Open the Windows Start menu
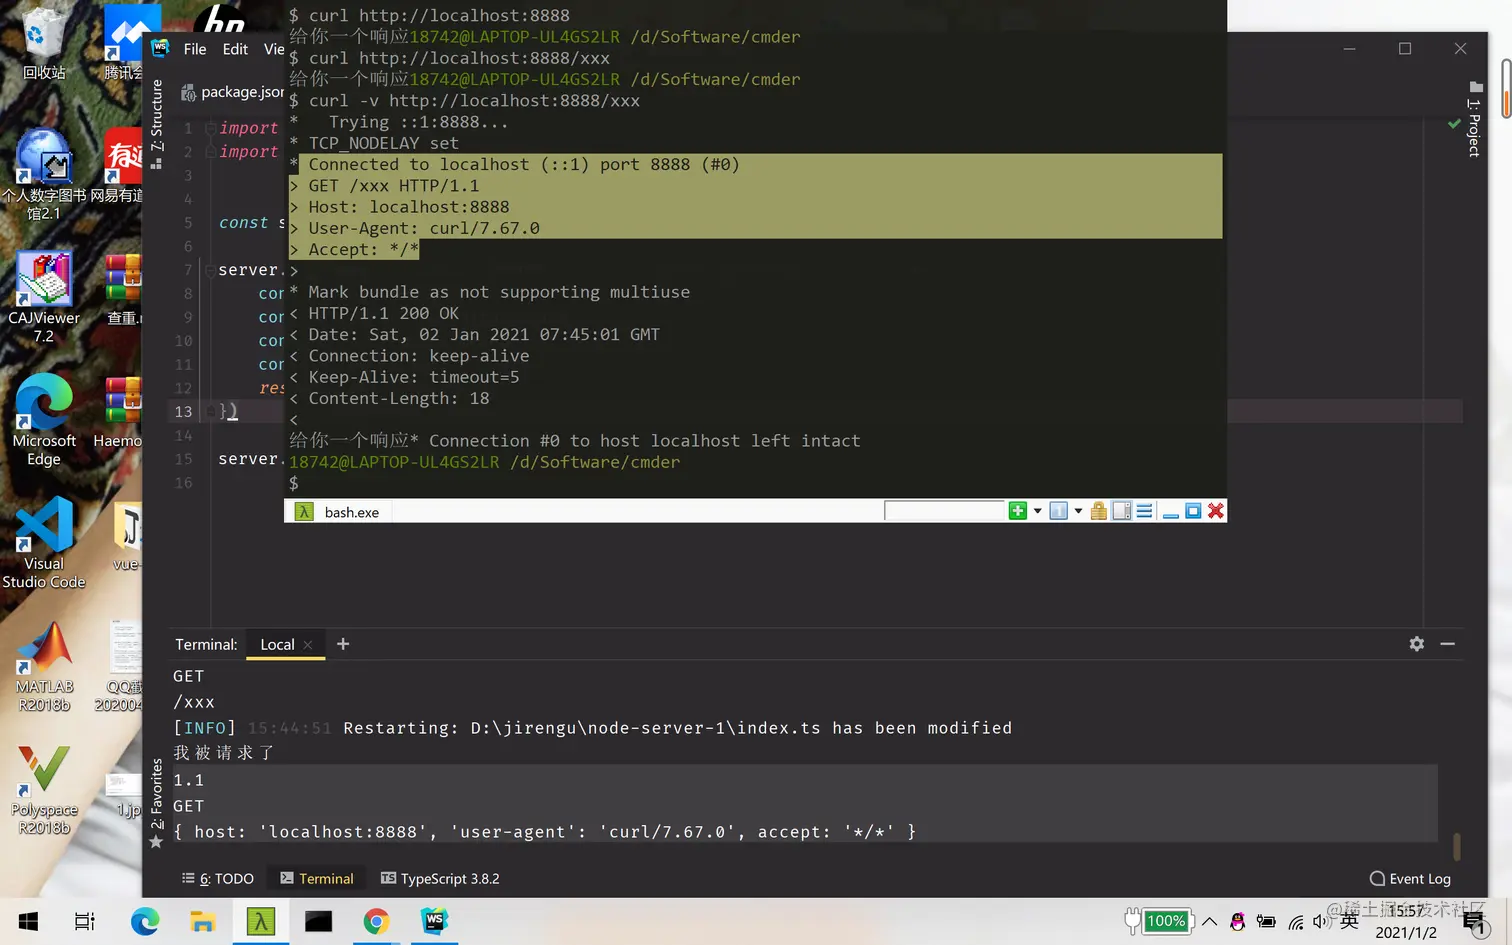The image size is (1512, 945). (x=28, y=921)
